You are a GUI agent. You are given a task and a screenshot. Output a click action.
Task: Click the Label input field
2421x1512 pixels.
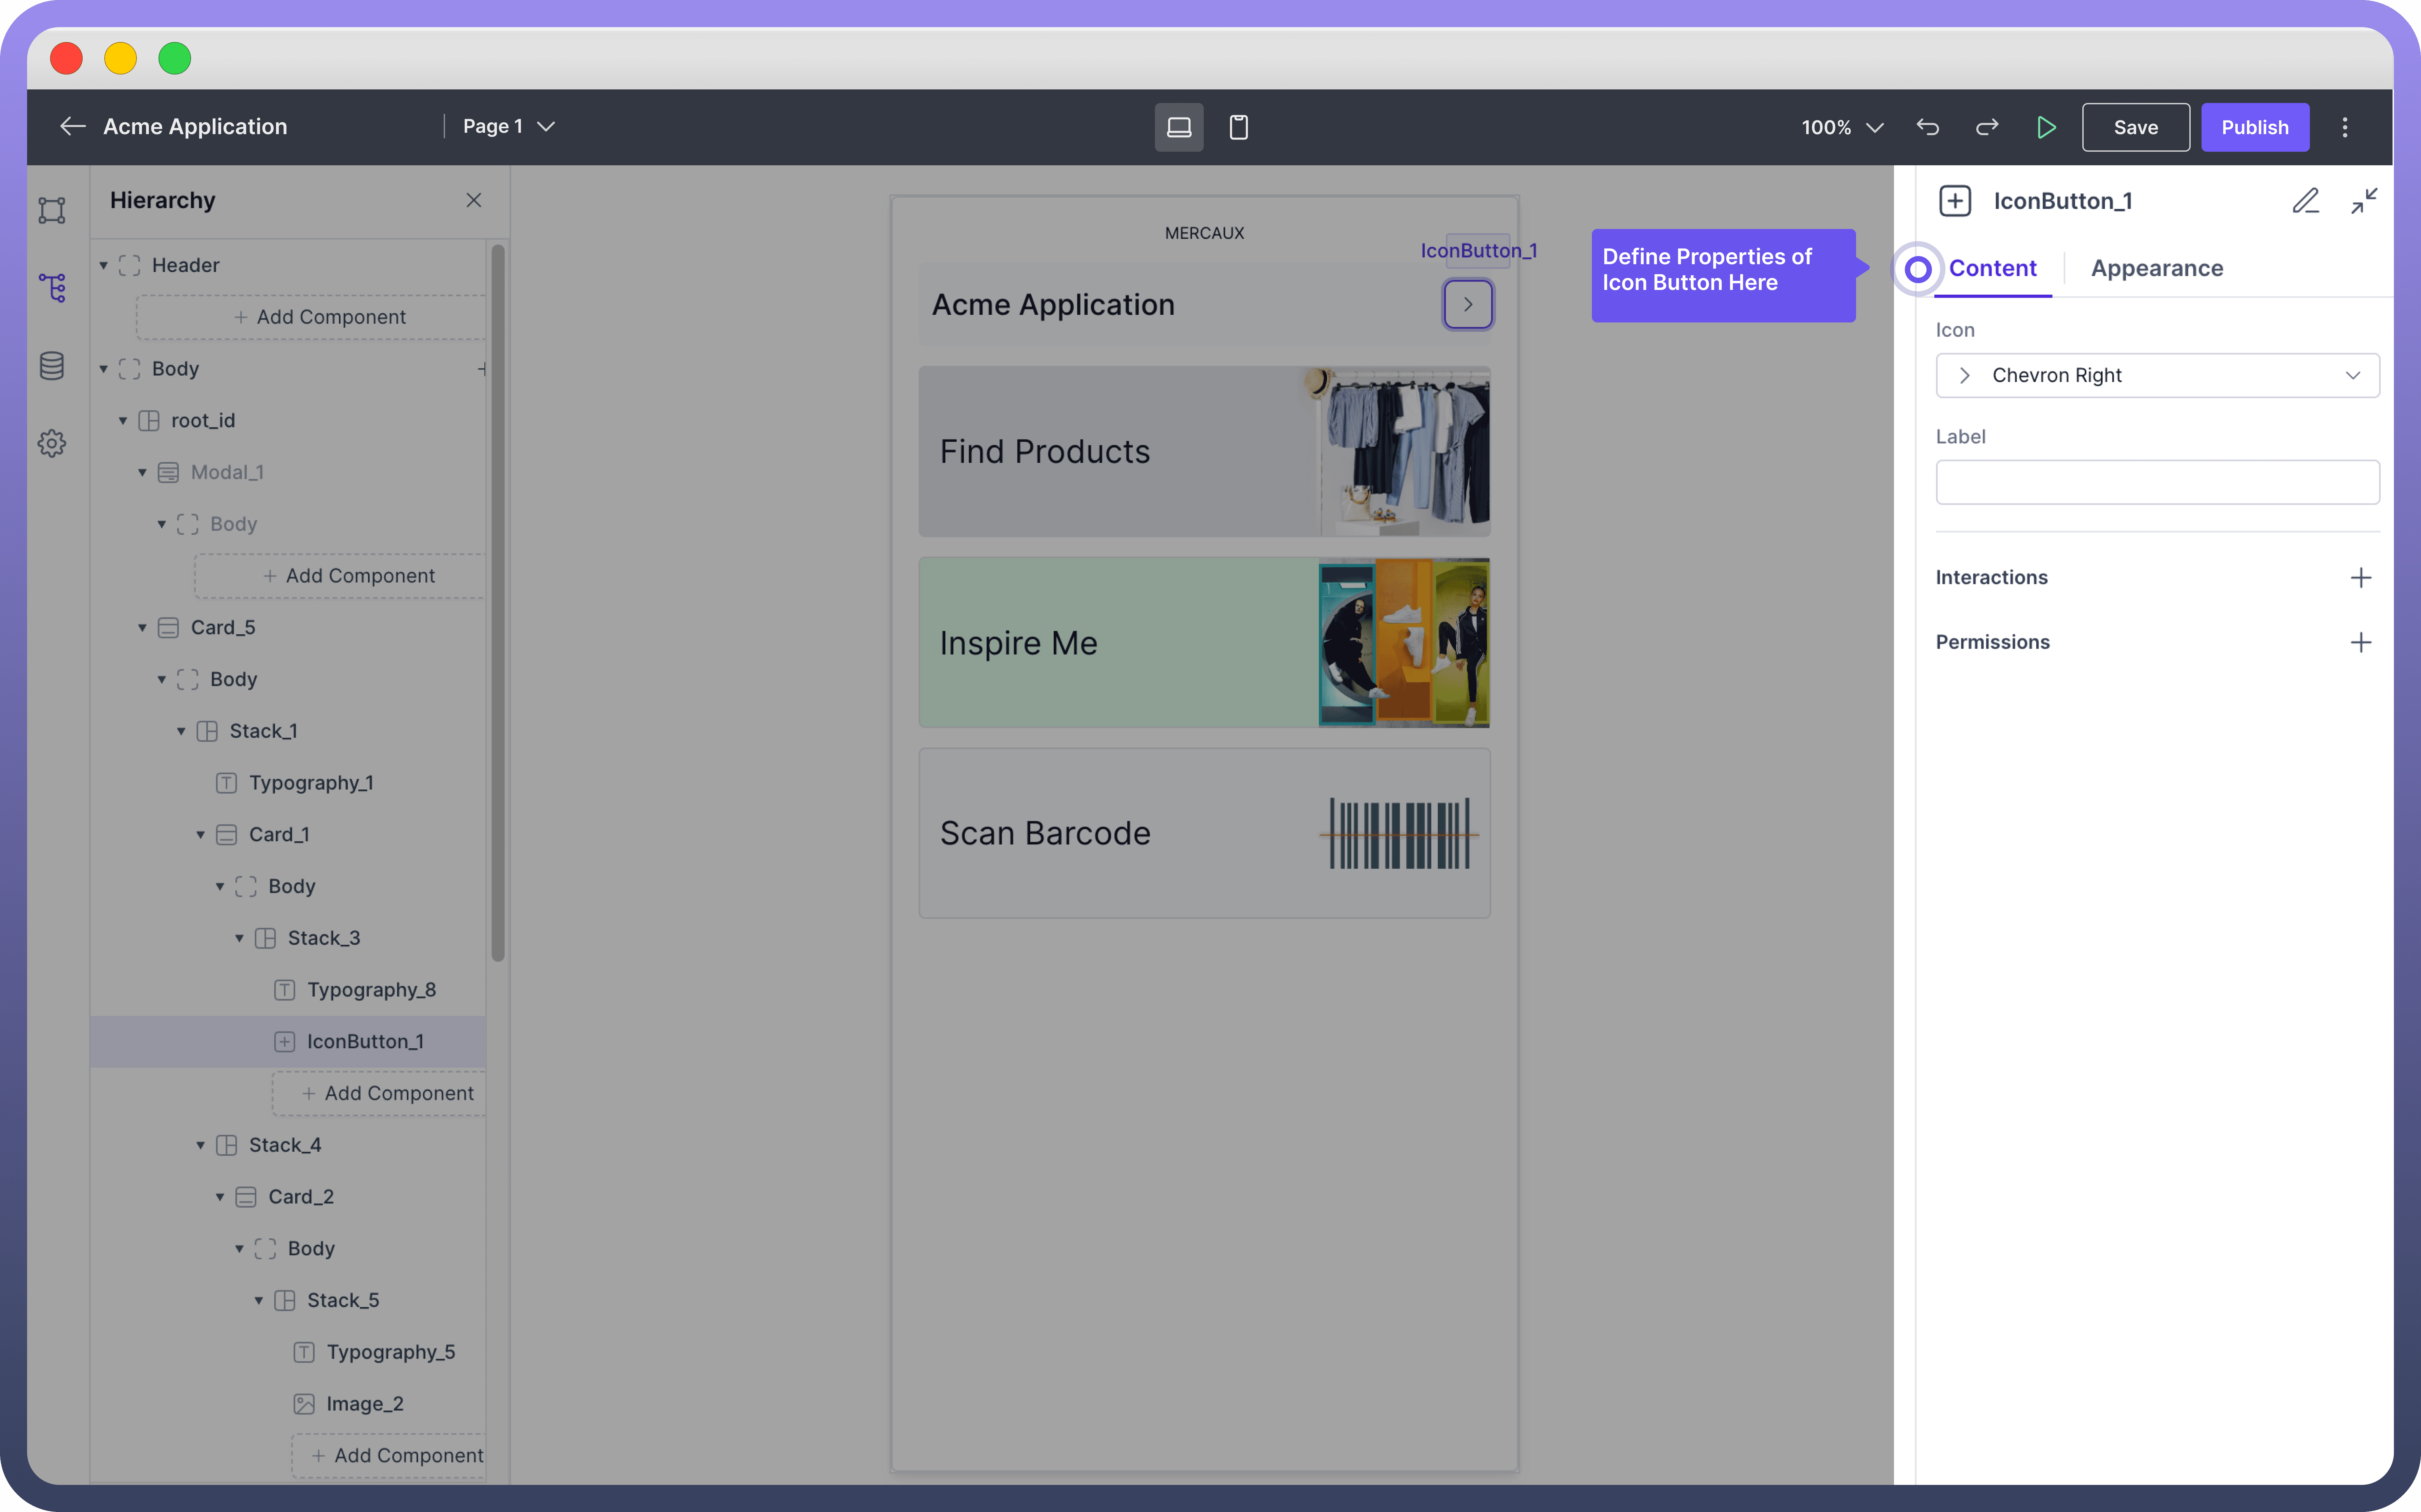tap(2157, 482)
